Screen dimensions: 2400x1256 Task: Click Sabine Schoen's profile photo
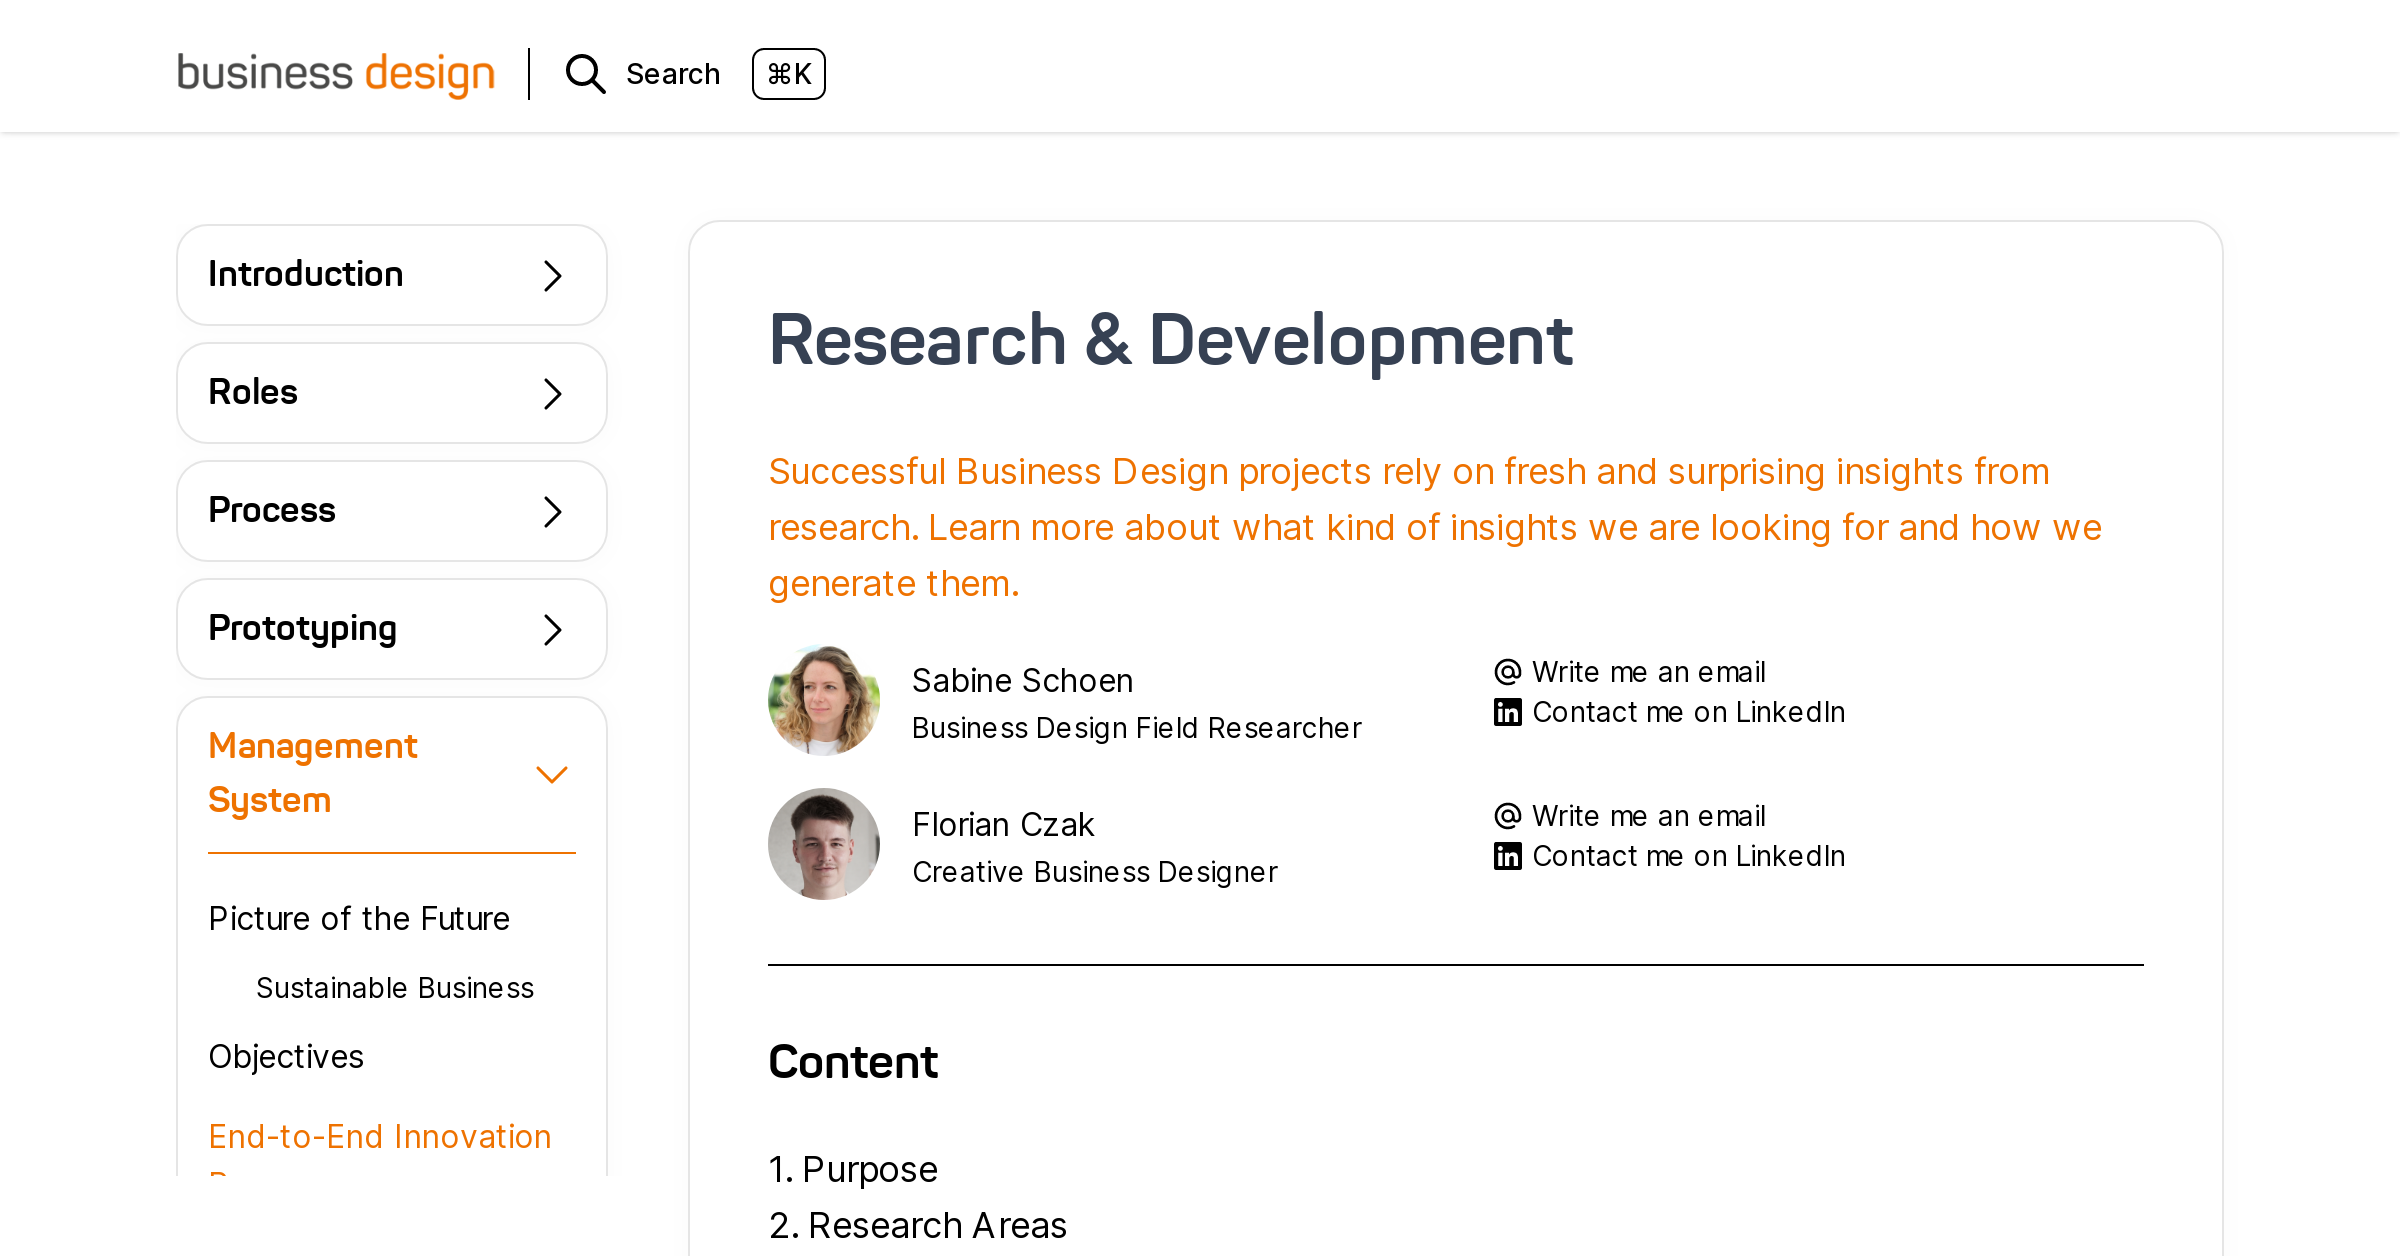[824, 699]
